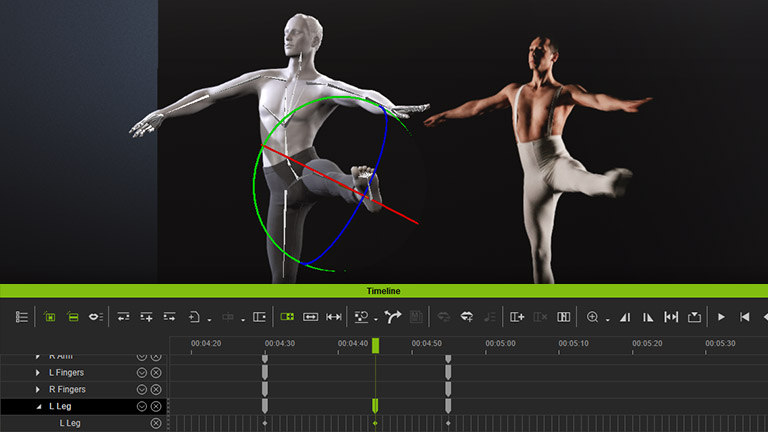Viewport: 768px width, 432px height.
Task: Select the L Leg green keyframe clip
Action: click(376, 406)
